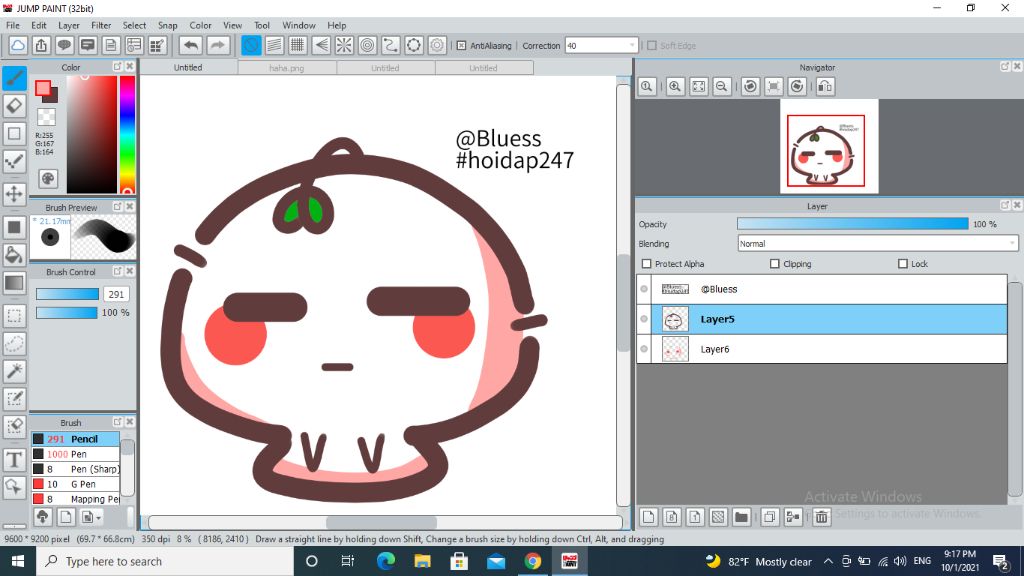The height and width of the screenshot is (576, 1024).
Task: Enable crisscross grid snap
Action: pos(297,45)
